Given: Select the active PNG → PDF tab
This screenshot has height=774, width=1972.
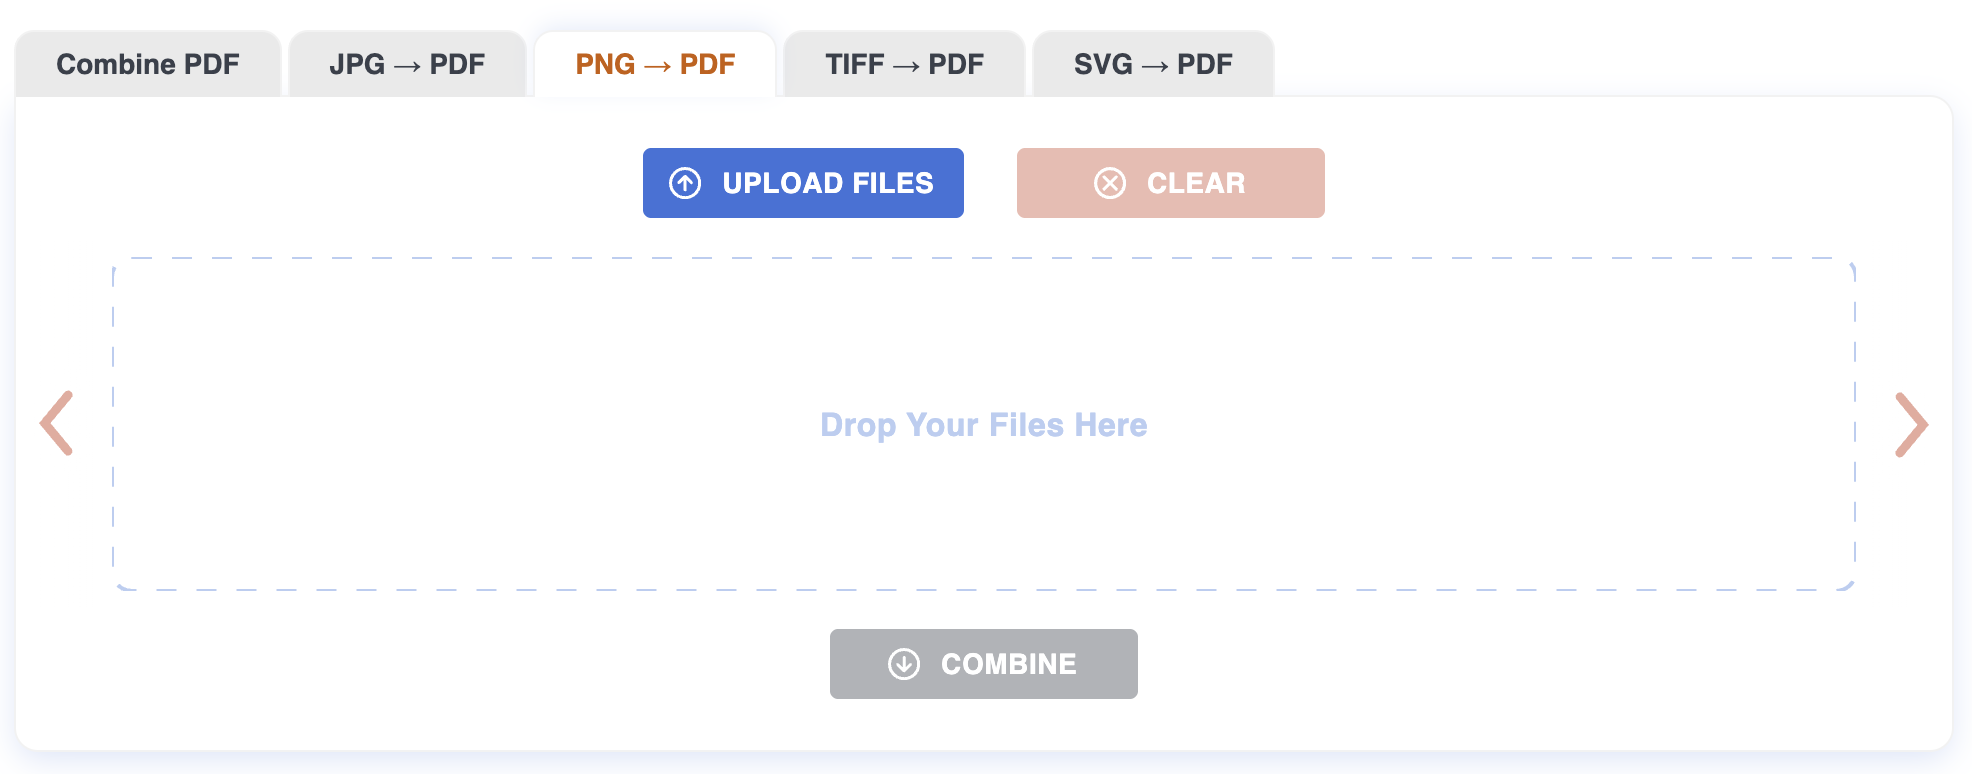Looking at the screenshot, I should point(655,64).
